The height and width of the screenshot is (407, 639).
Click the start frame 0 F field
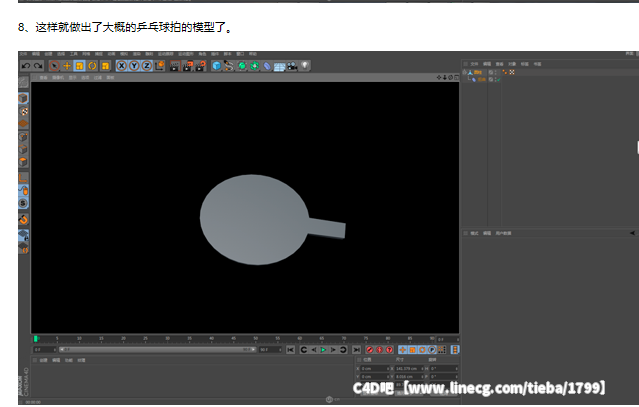tap(44, 350)
